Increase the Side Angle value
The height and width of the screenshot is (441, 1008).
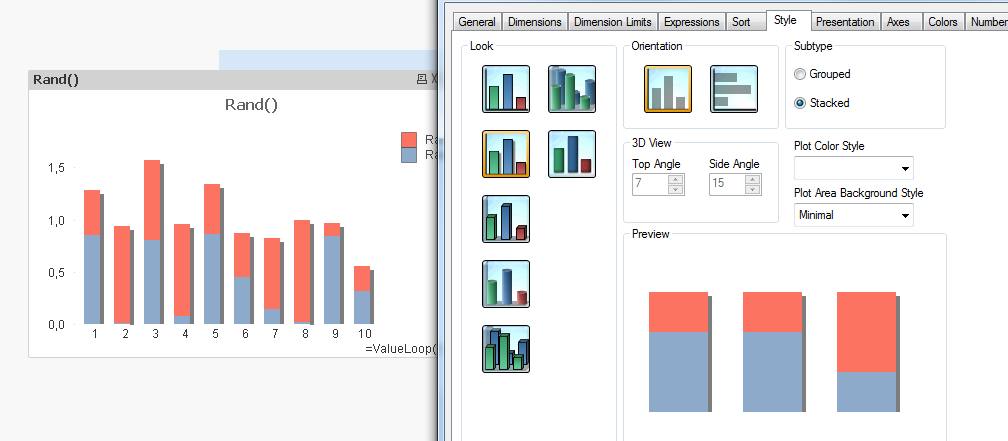[x=753, y=179]
